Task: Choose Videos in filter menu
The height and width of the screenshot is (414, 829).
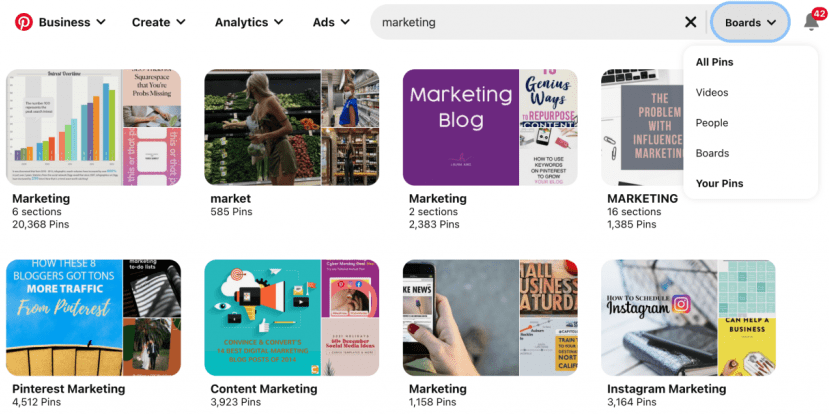Action: pos(712,93)
